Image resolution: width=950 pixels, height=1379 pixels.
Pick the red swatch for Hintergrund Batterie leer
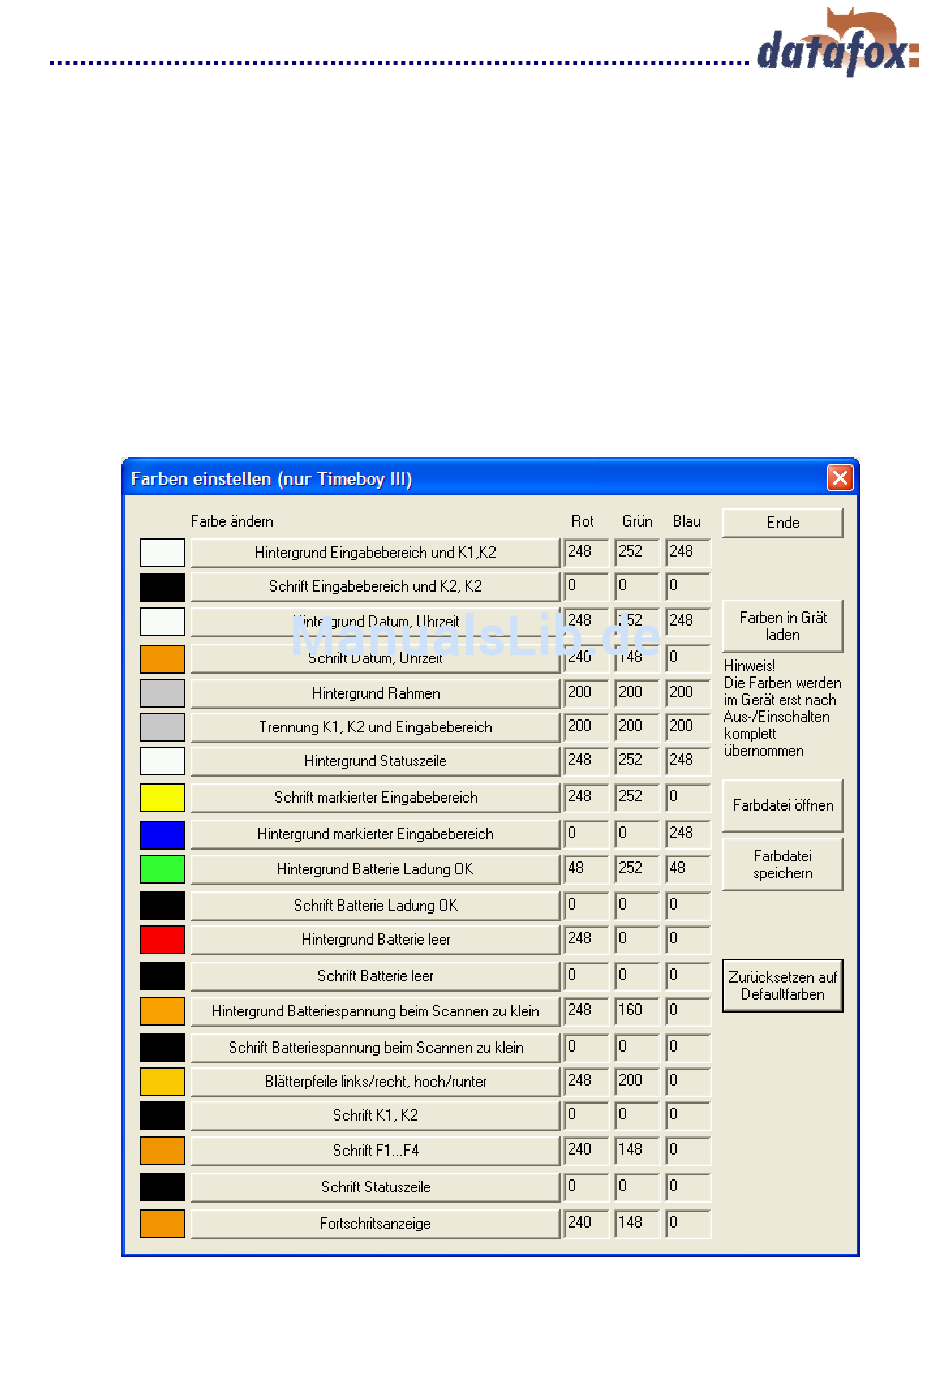pyautogui.click(x=162, y=940)
